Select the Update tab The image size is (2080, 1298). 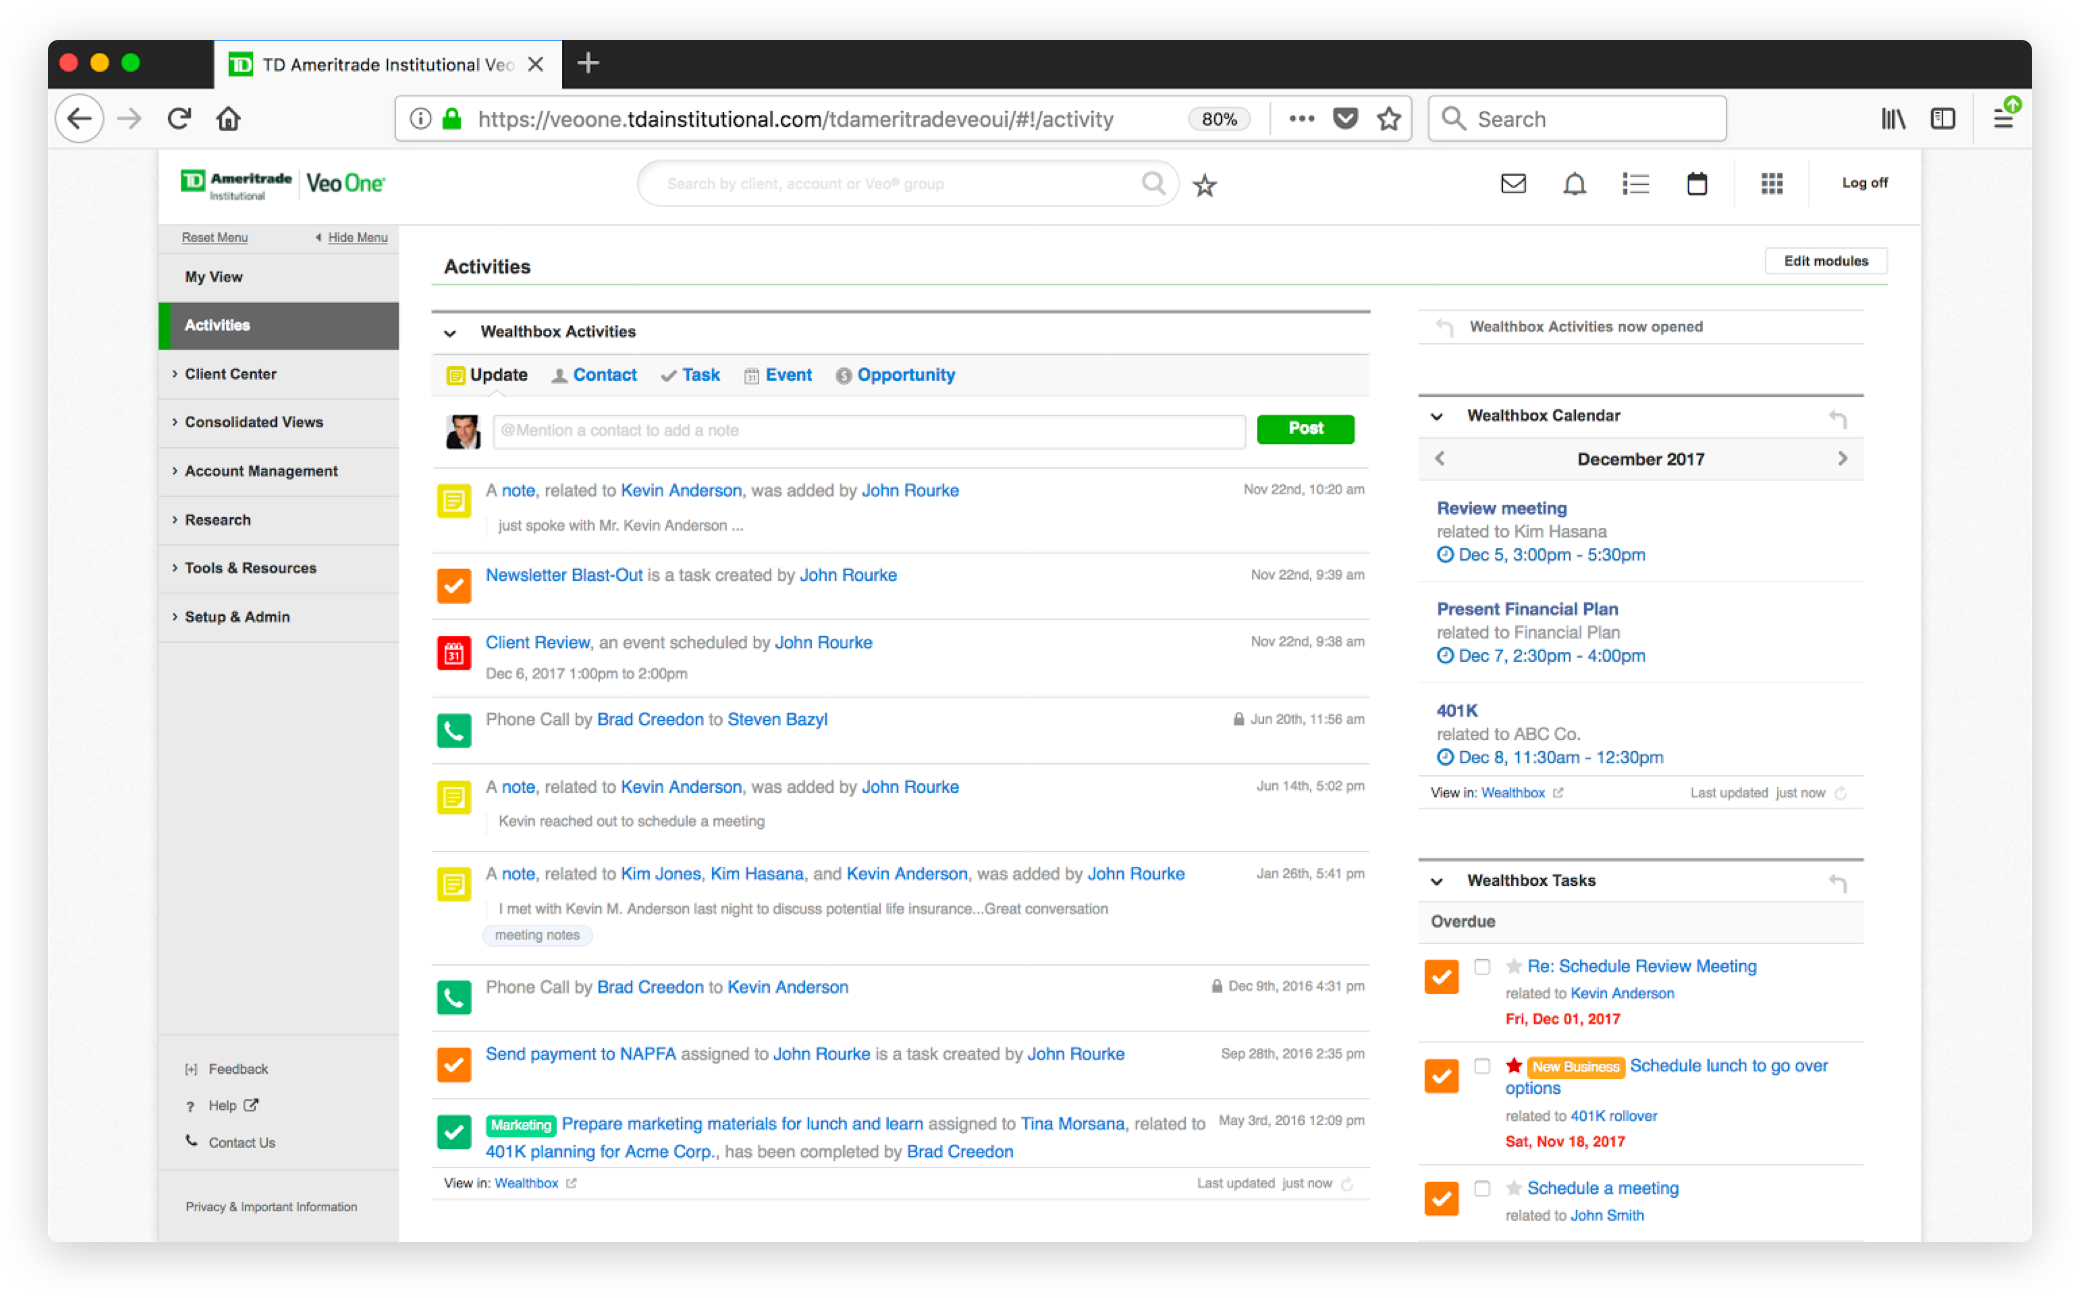coord(487,375)
